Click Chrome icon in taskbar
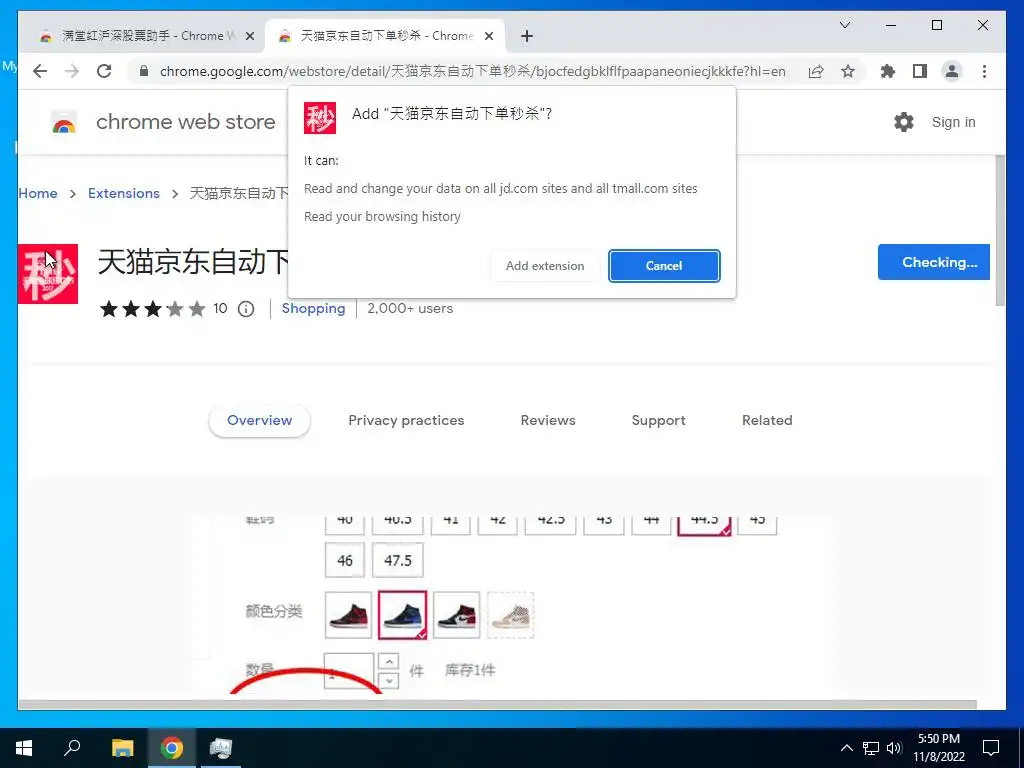This screenshot has height=768, width=1024. 172,748
